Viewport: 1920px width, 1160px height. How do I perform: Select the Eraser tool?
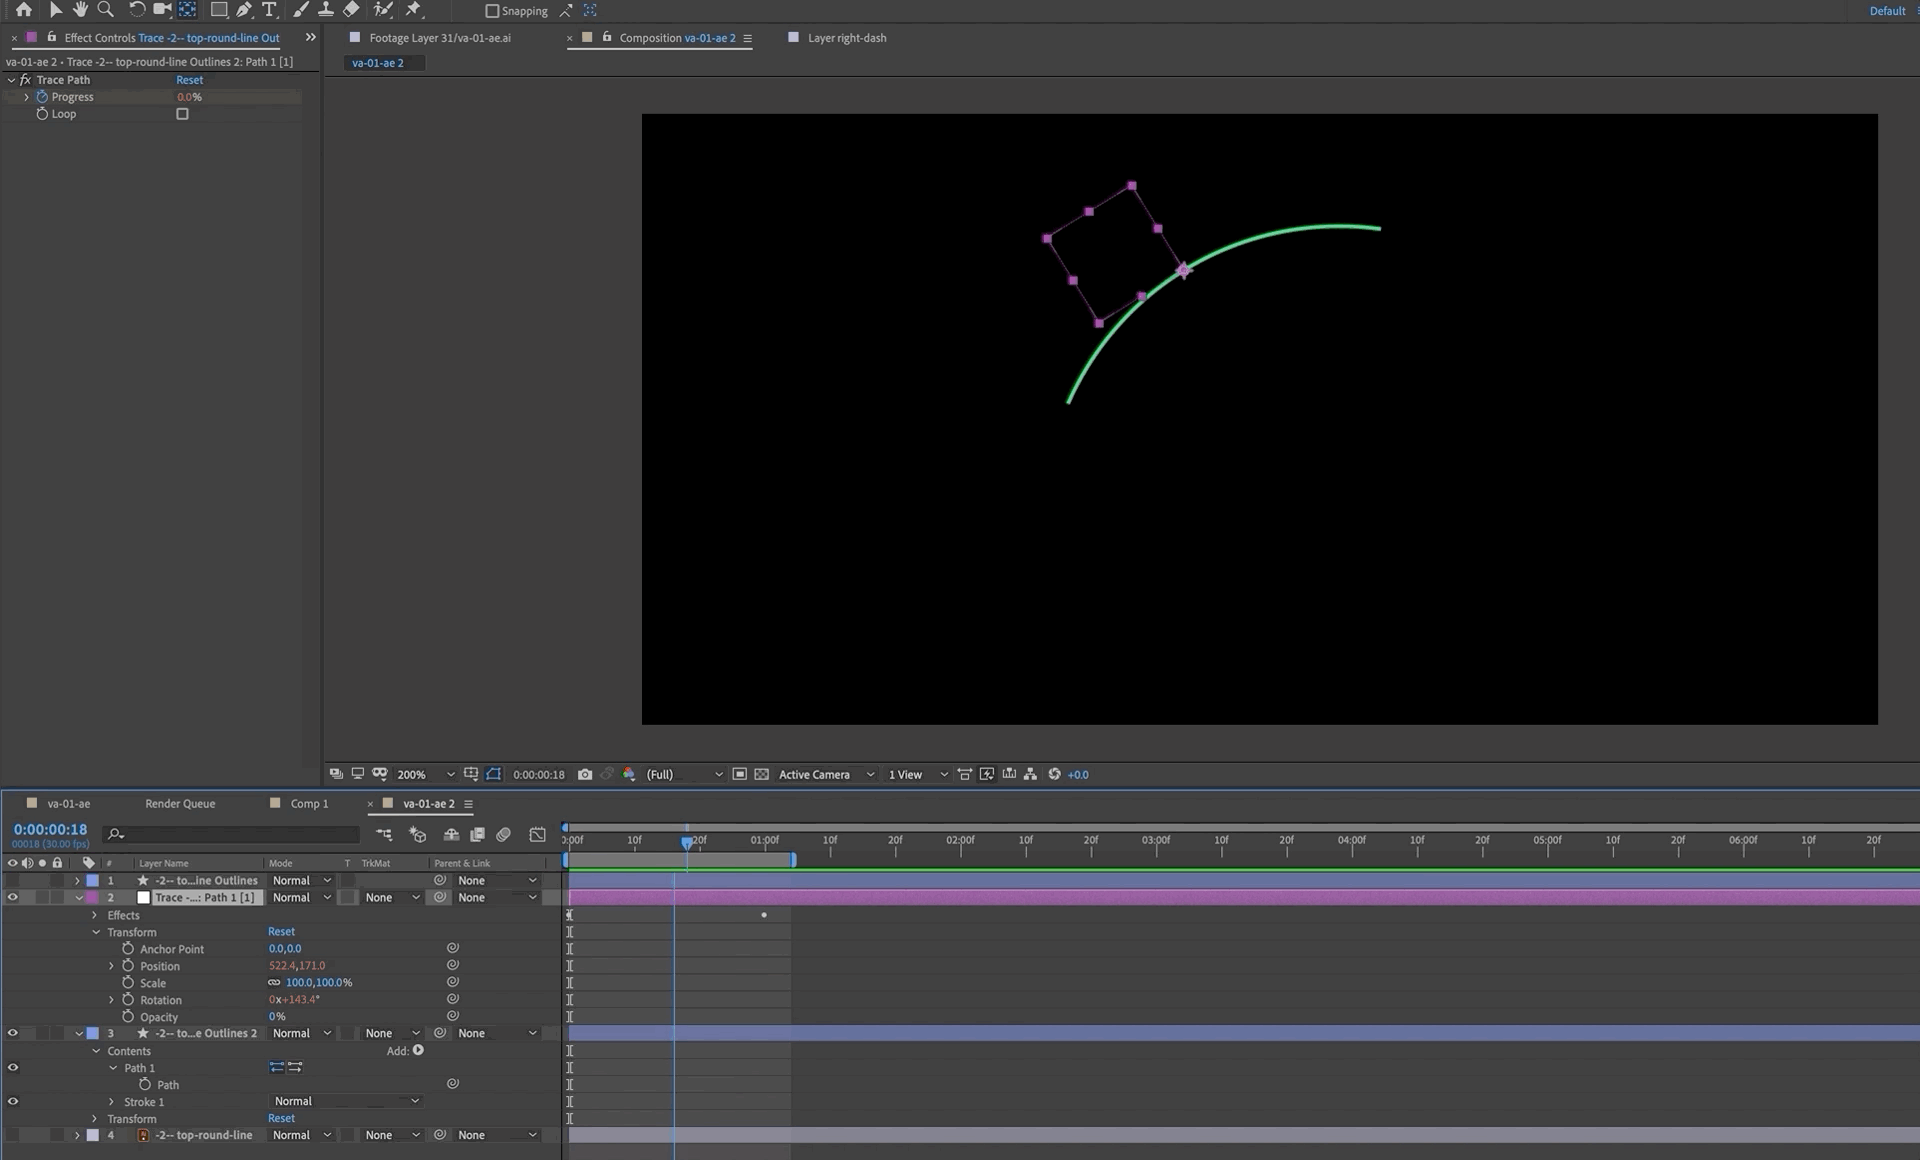tap(351, 9)
